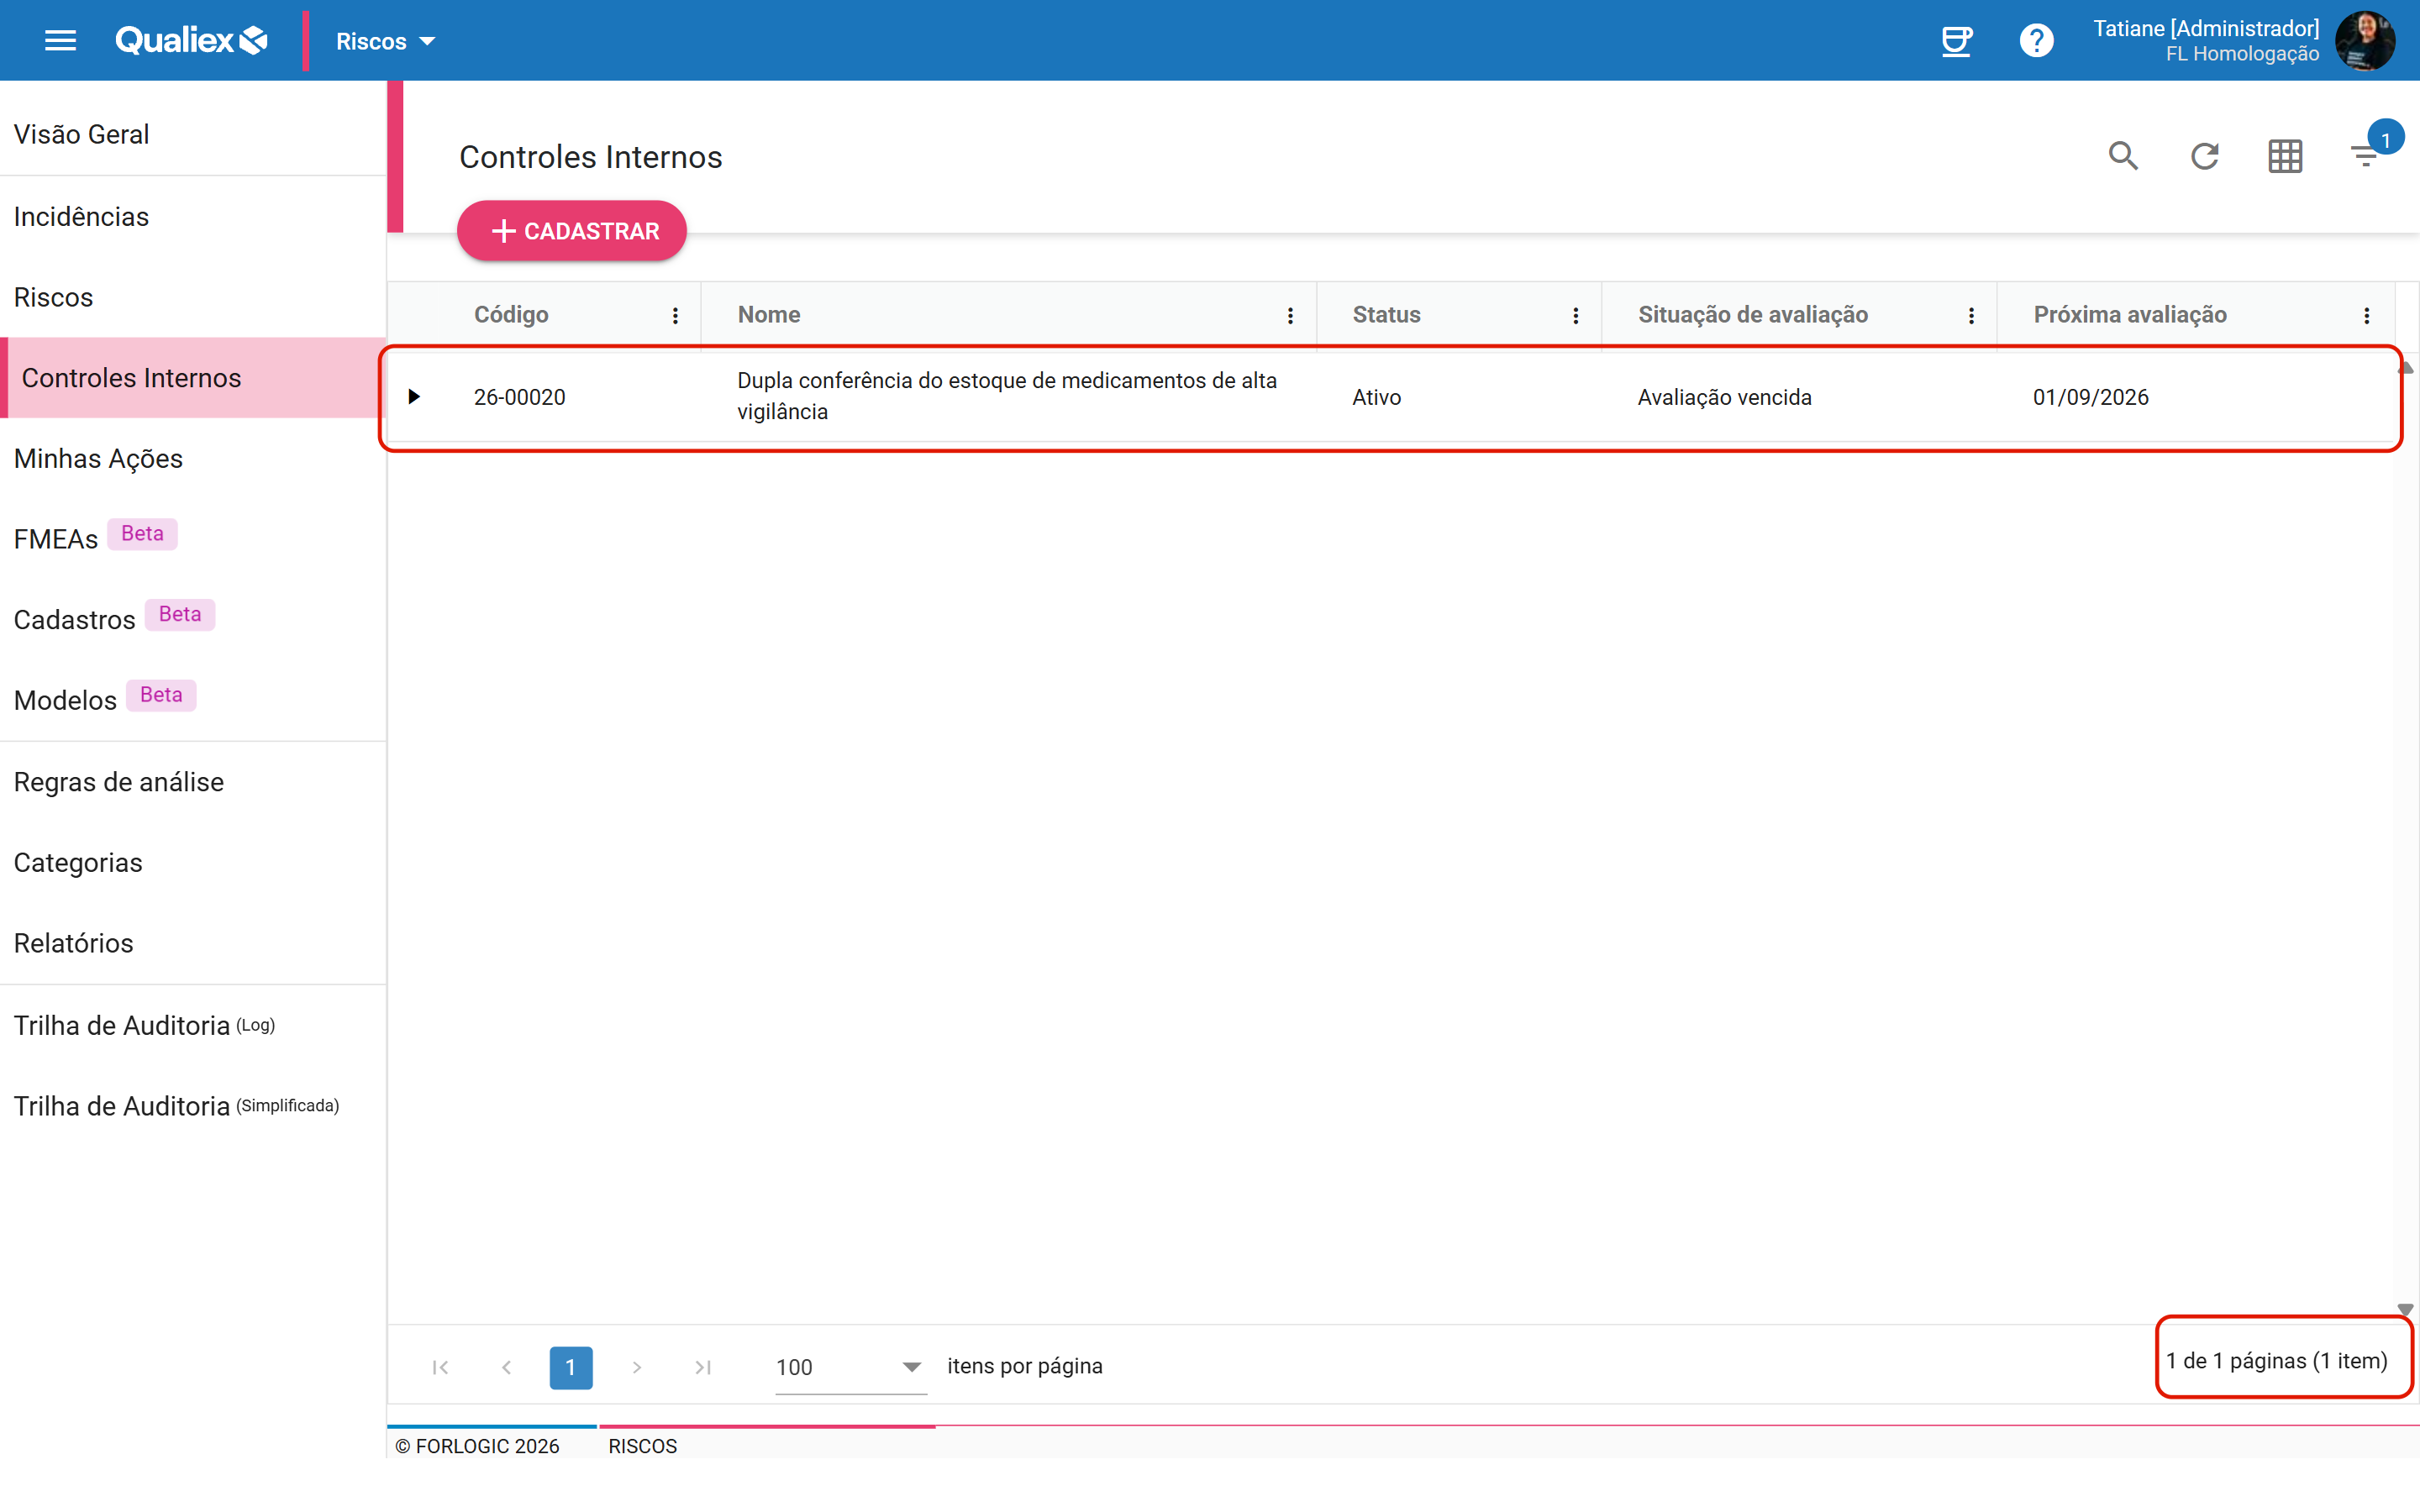Open the hamburger navigation menu

click(x=60, y=40)
